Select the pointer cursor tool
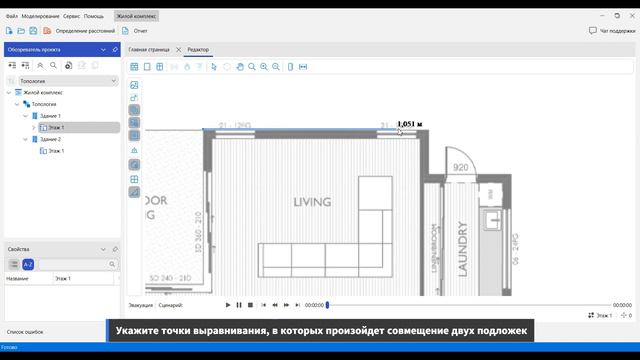Screen dimensions: 640x360 [214, 67]
